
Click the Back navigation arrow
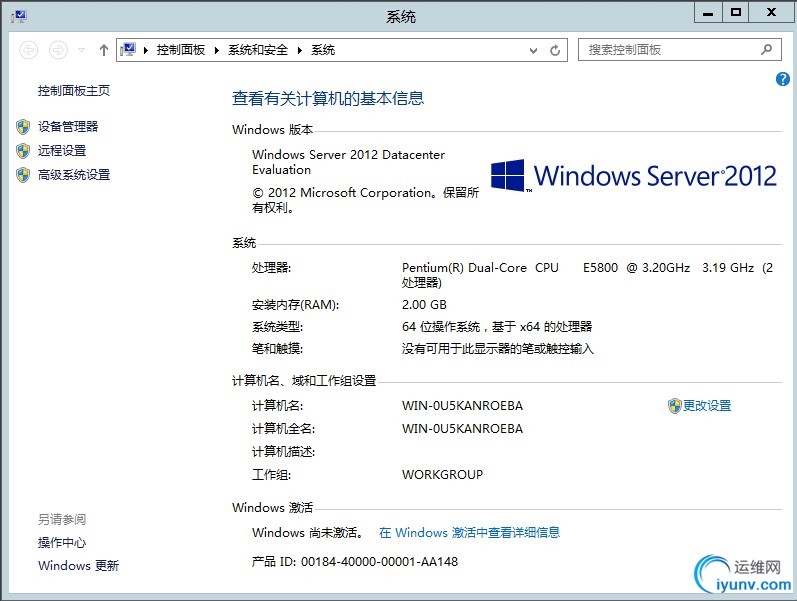28,50
